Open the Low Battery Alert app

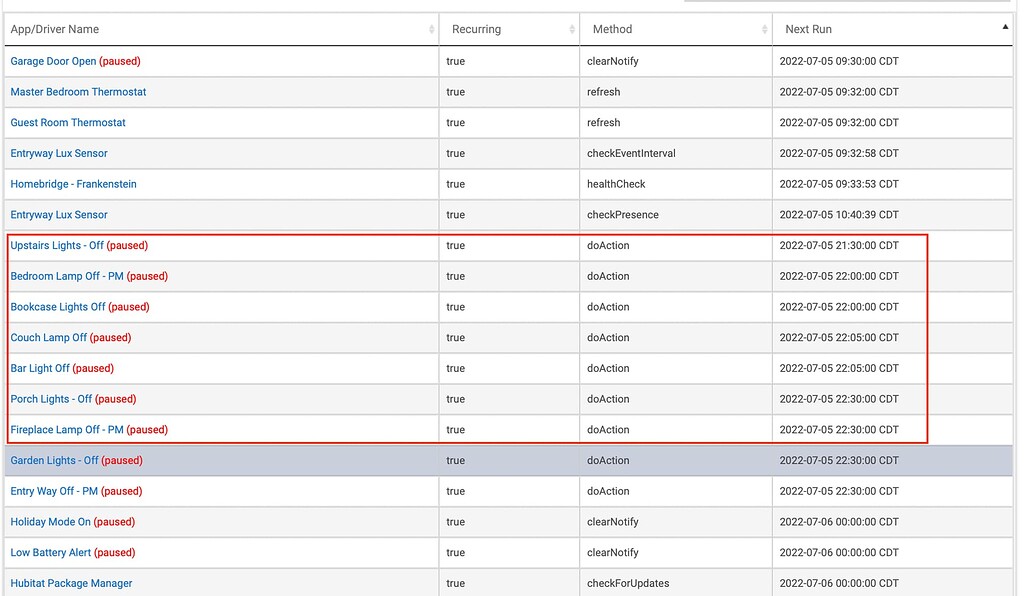(48, 552)
